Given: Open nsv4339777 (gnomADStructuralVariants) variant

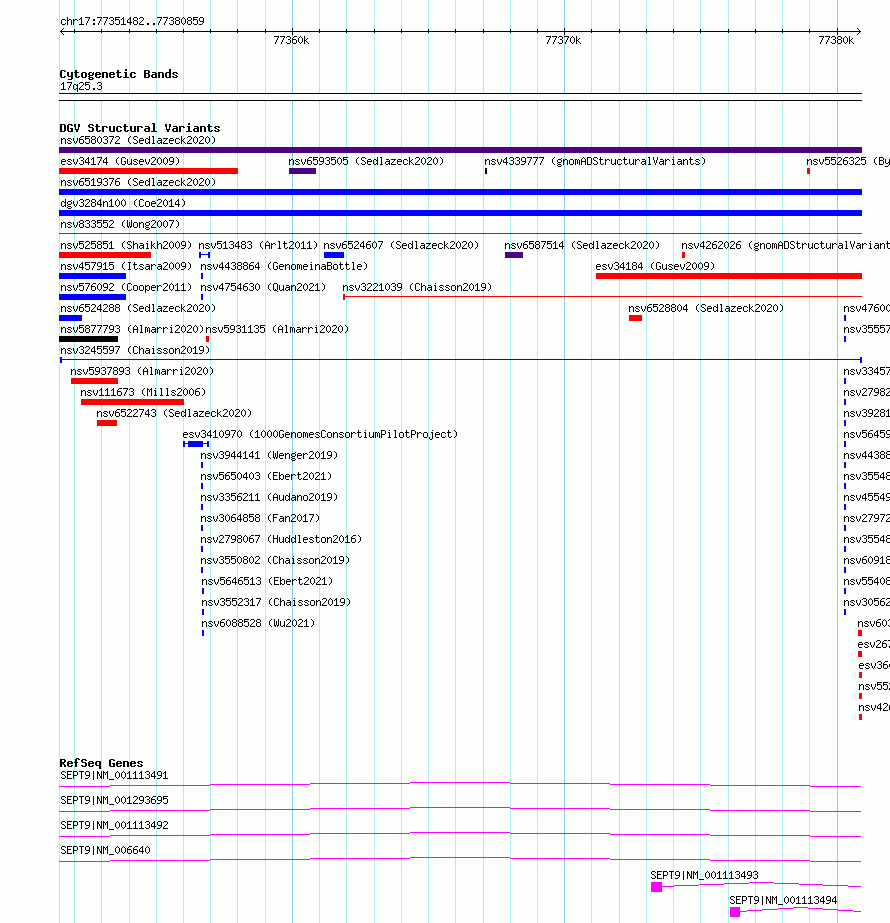Looking at the screenshot, I should tap(595, 161).
